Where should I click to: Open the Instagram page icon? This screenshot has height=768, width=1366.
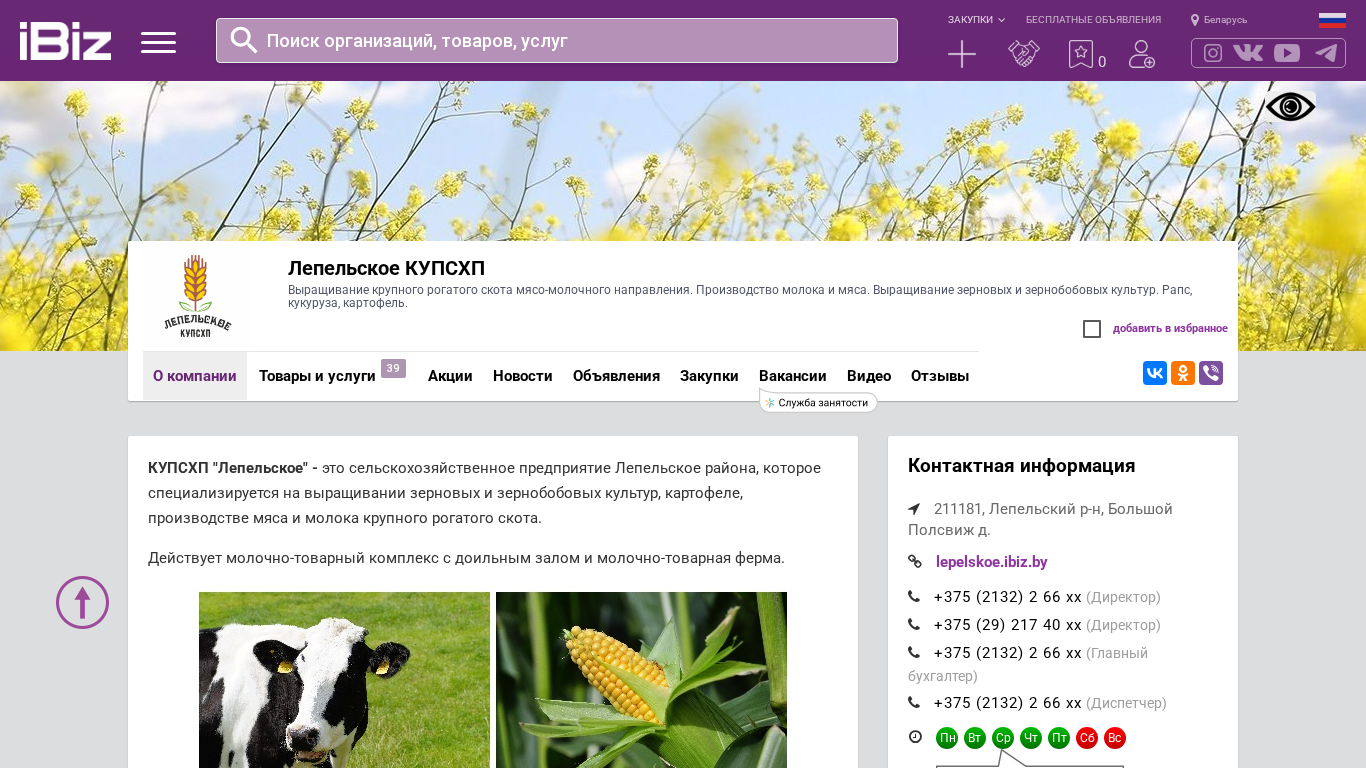[1213, 53]
